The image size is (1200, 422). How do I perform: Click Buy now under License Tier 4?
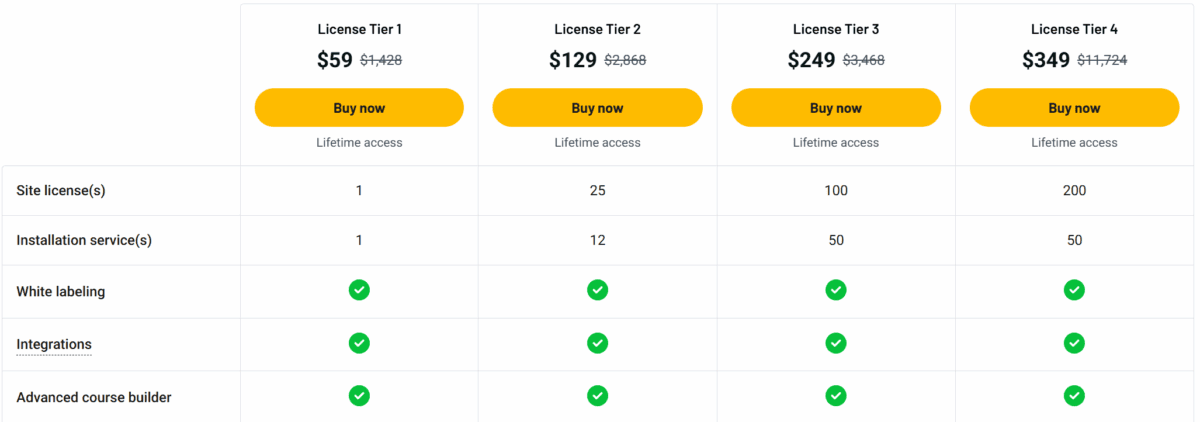pyautogui.click(x=1074, y=108)
